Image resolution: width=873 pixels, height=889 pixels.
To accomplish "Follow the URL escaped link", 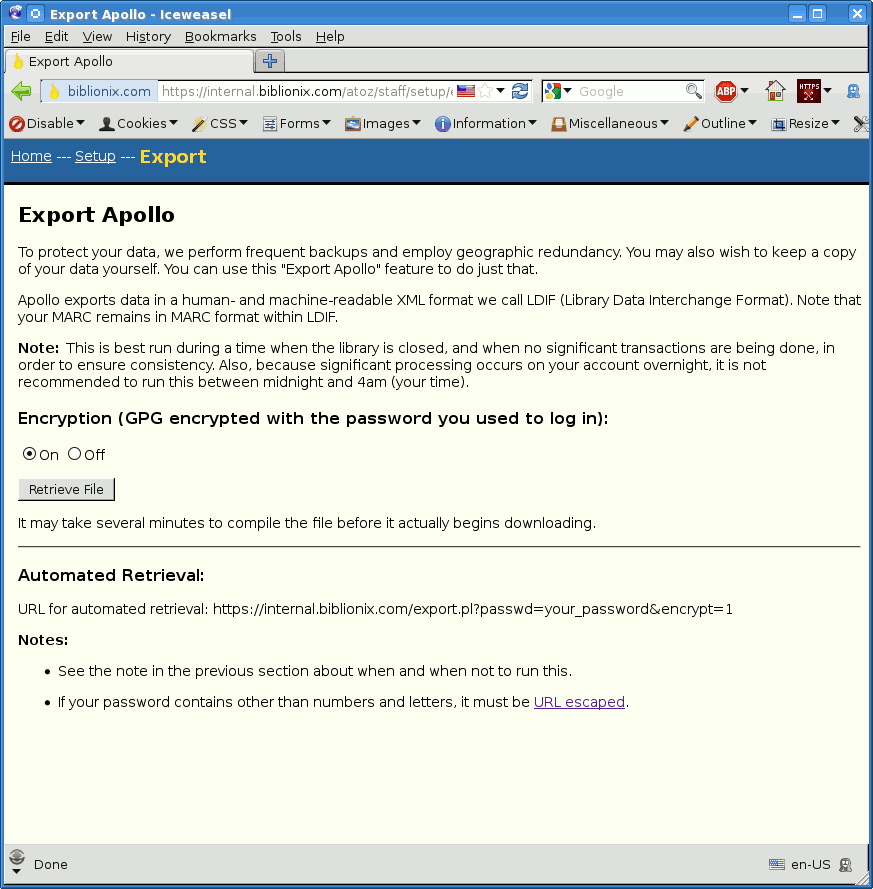I will coord(579,702).
